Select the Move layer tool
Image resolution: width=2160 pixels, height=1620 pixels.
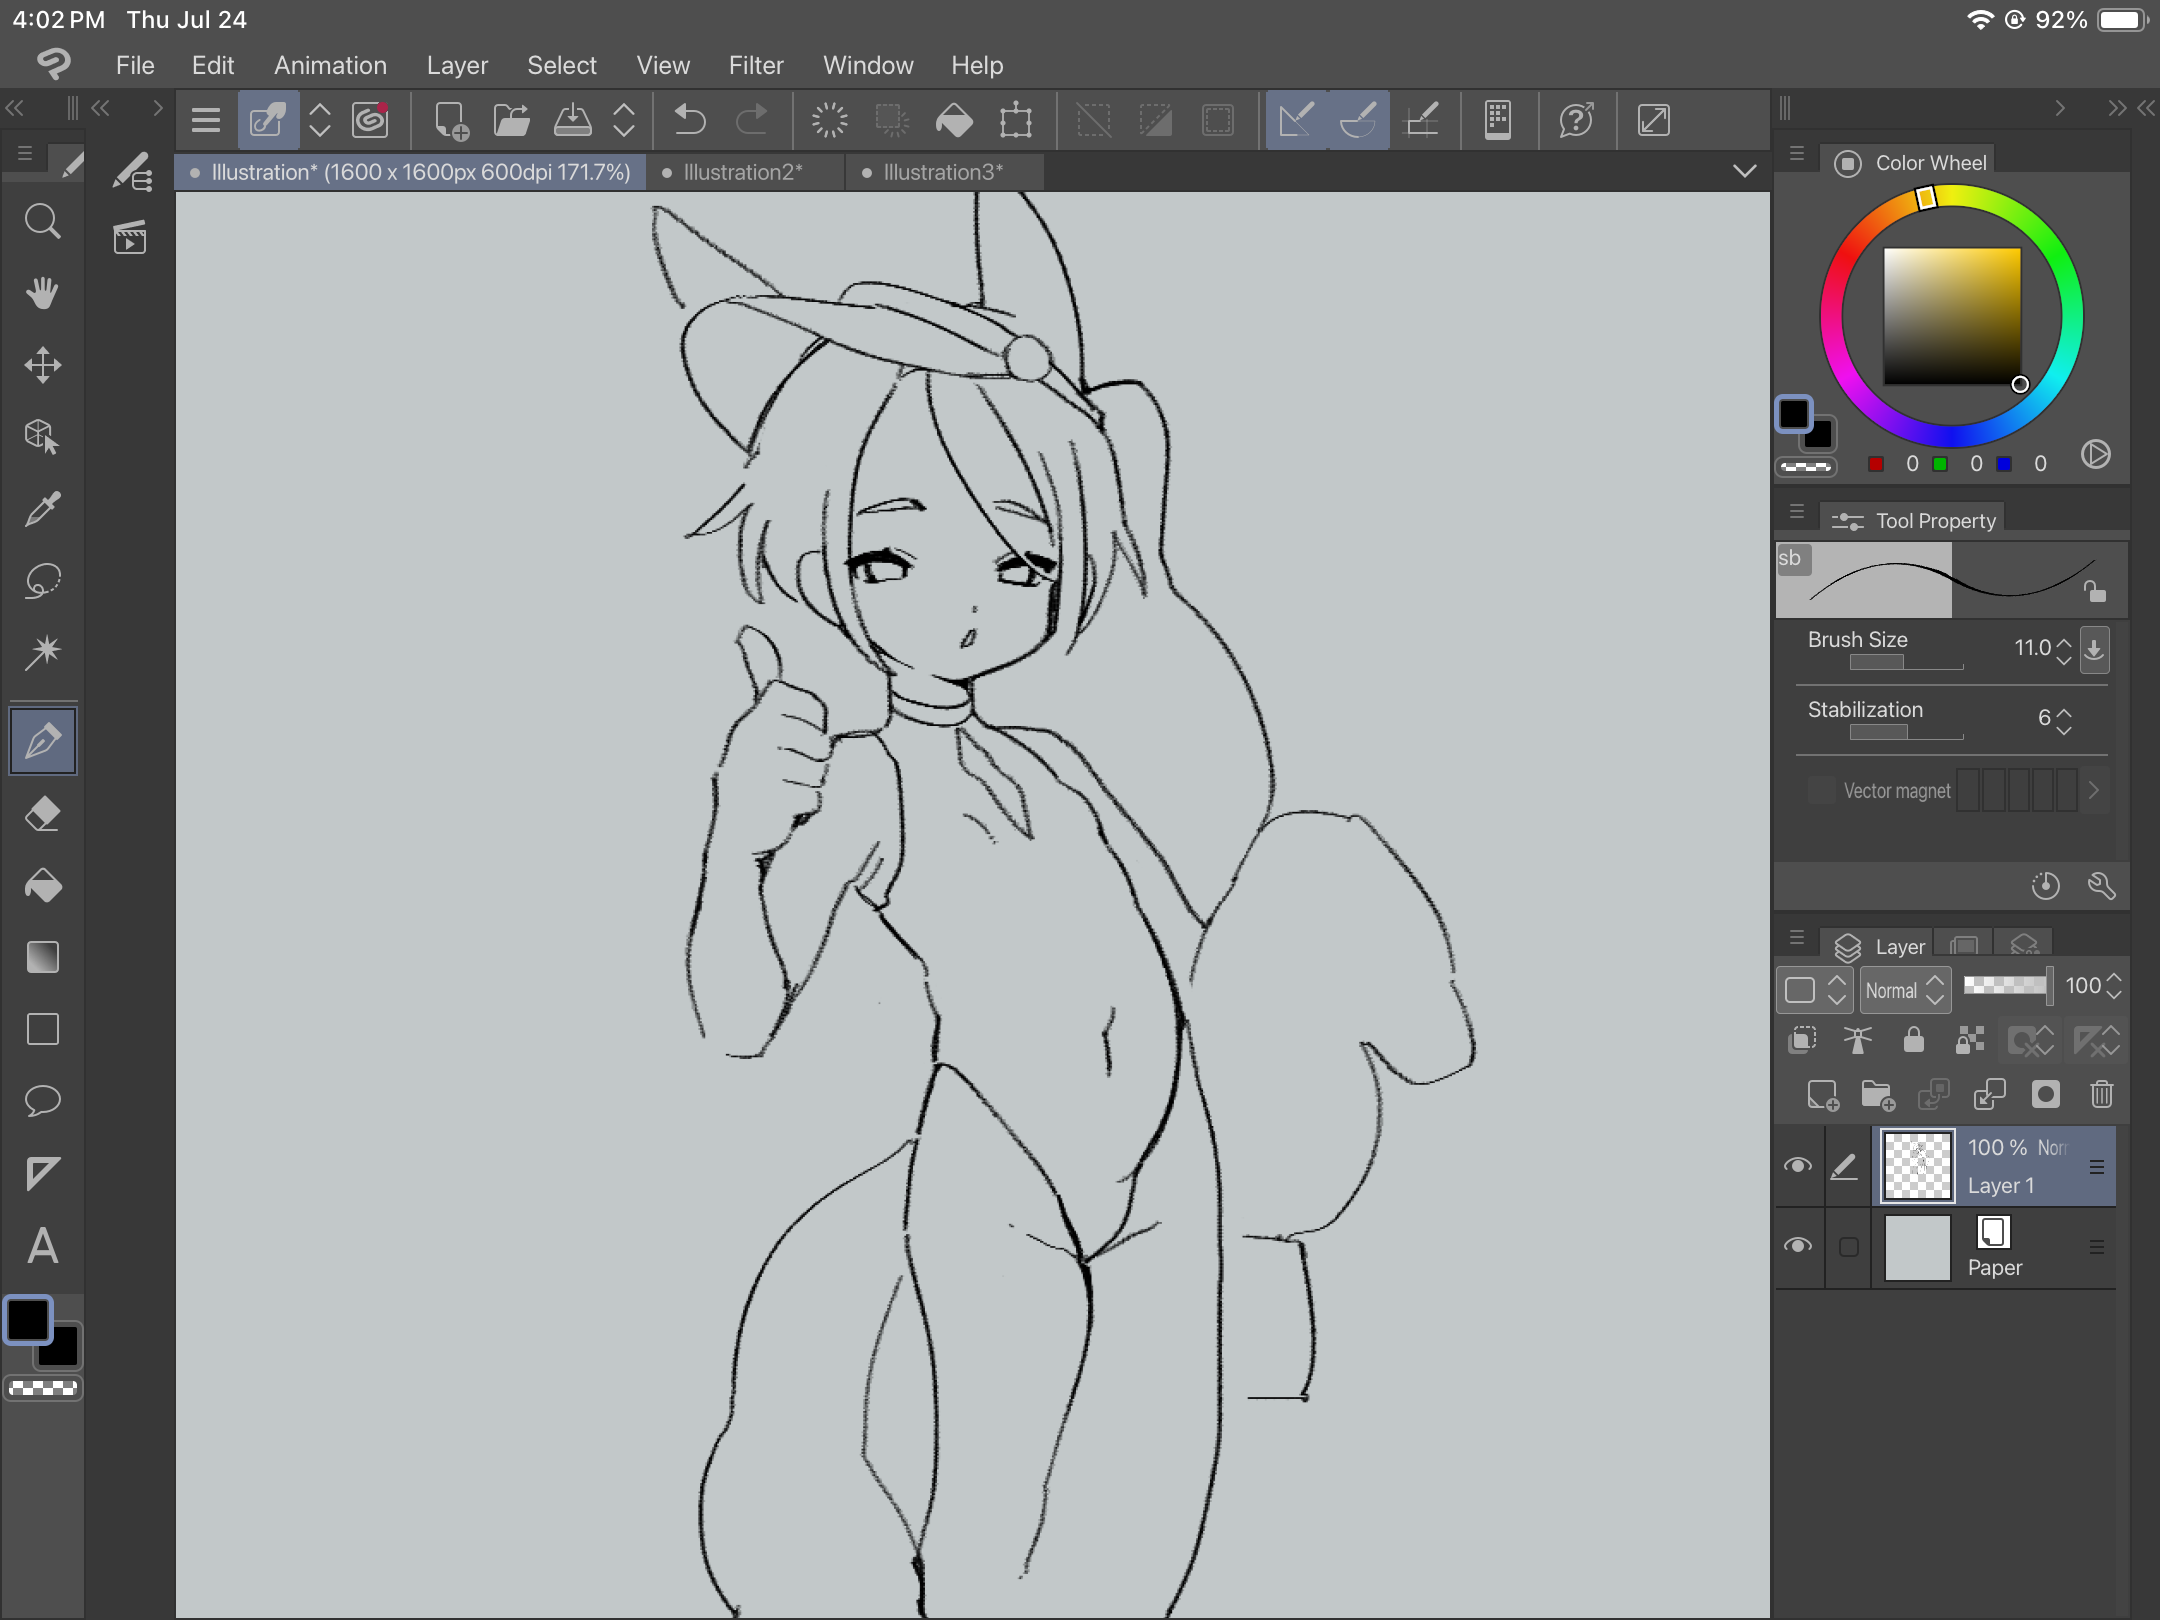[42, 365]
